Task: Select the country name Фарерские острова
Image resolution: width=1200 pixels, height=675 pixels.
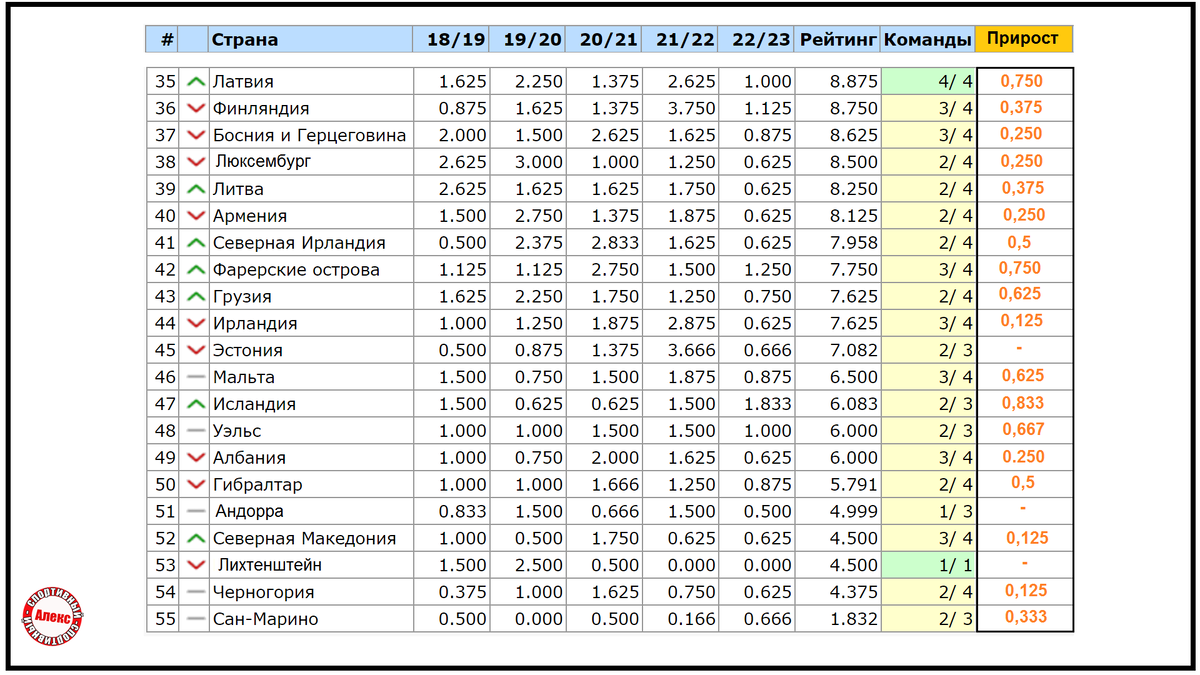Action: (x=296, y=270)
